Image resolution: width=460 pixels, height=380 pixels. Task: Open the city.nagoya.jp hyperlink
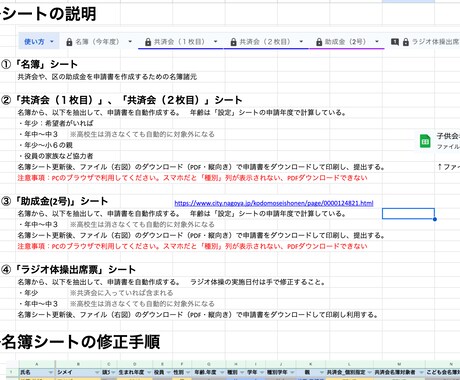click(x=274, y=203)
